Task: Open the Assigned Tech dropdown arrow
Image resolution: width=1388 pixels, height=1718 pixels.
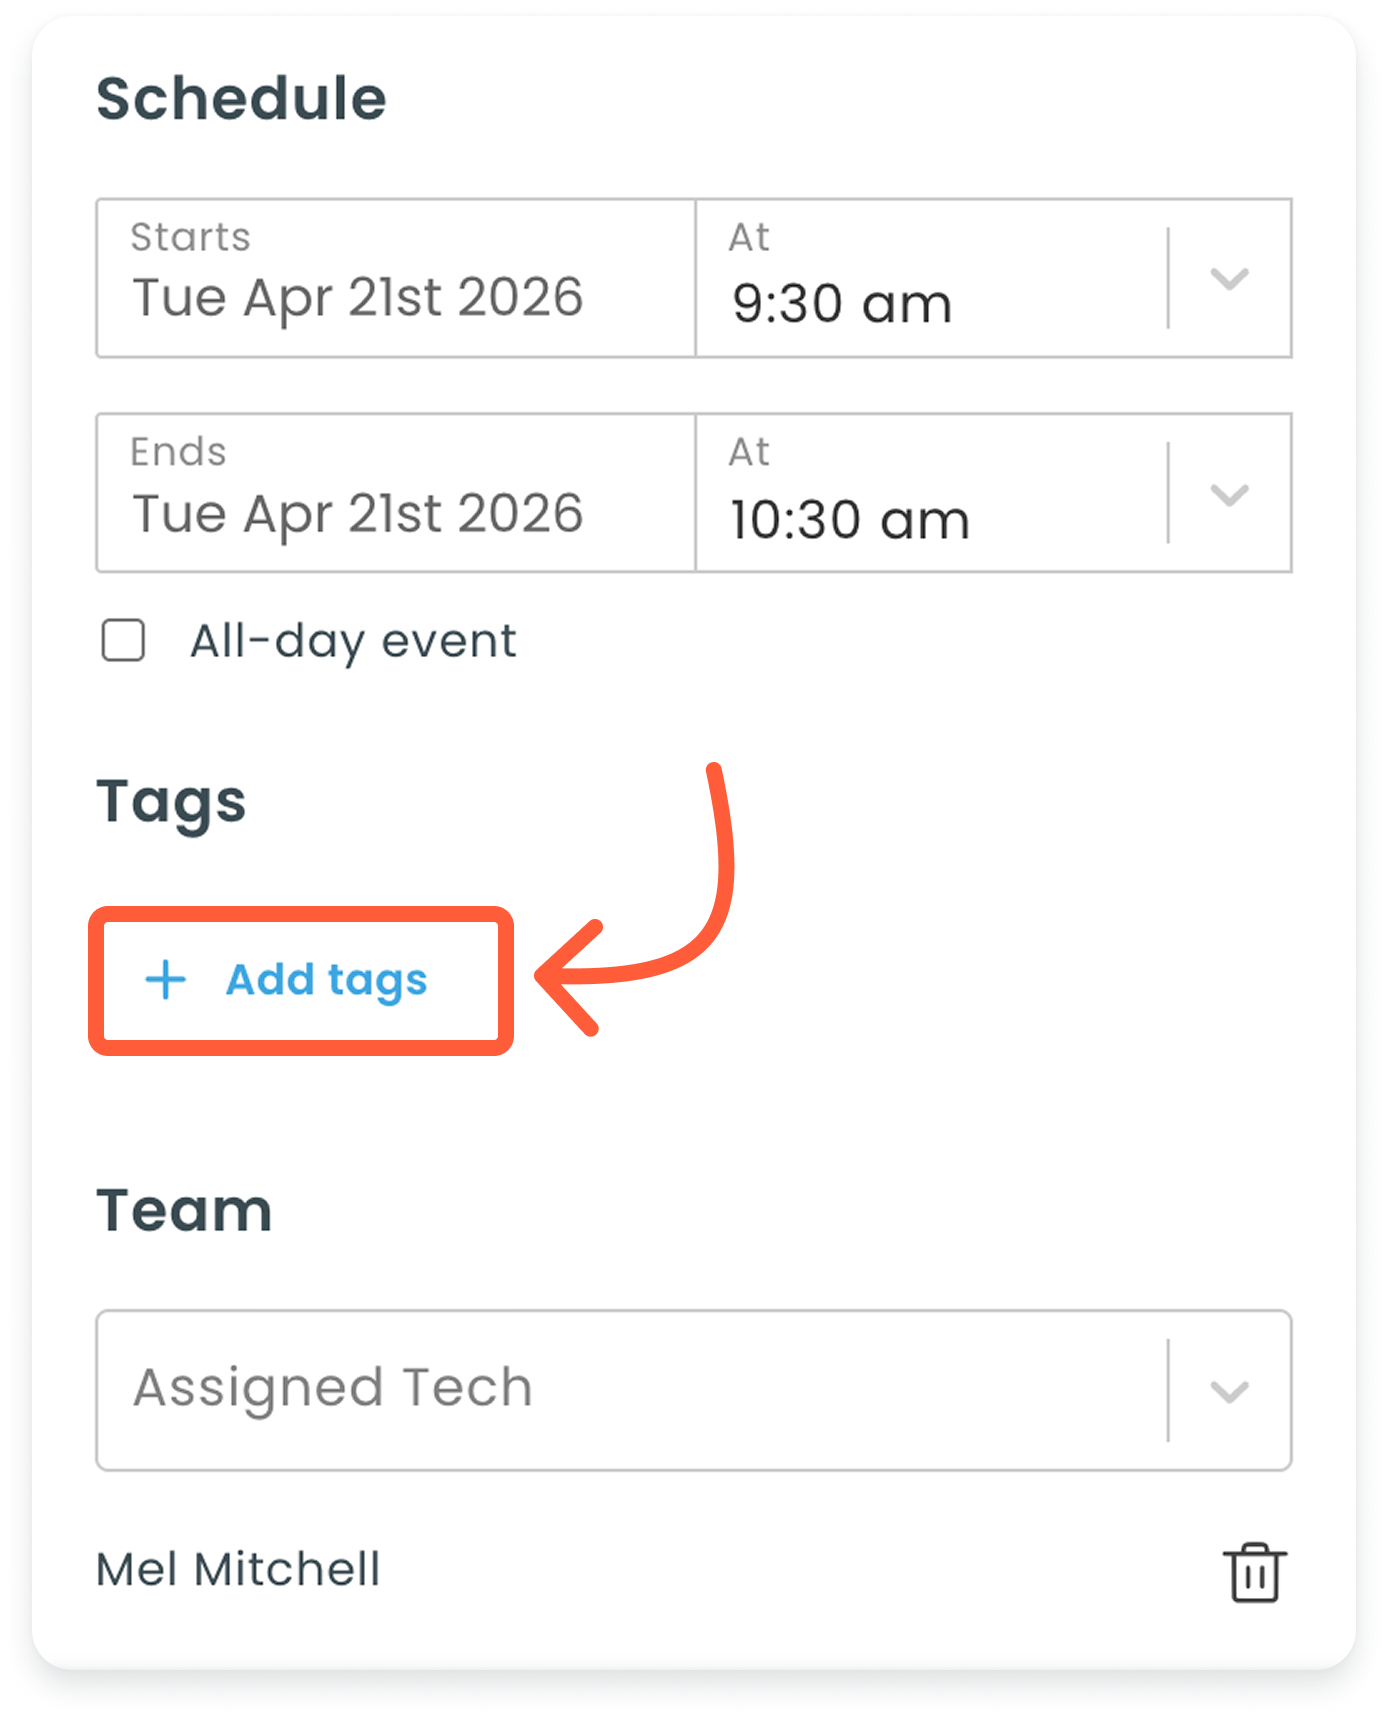Action: click(x=1229, y=1391)
